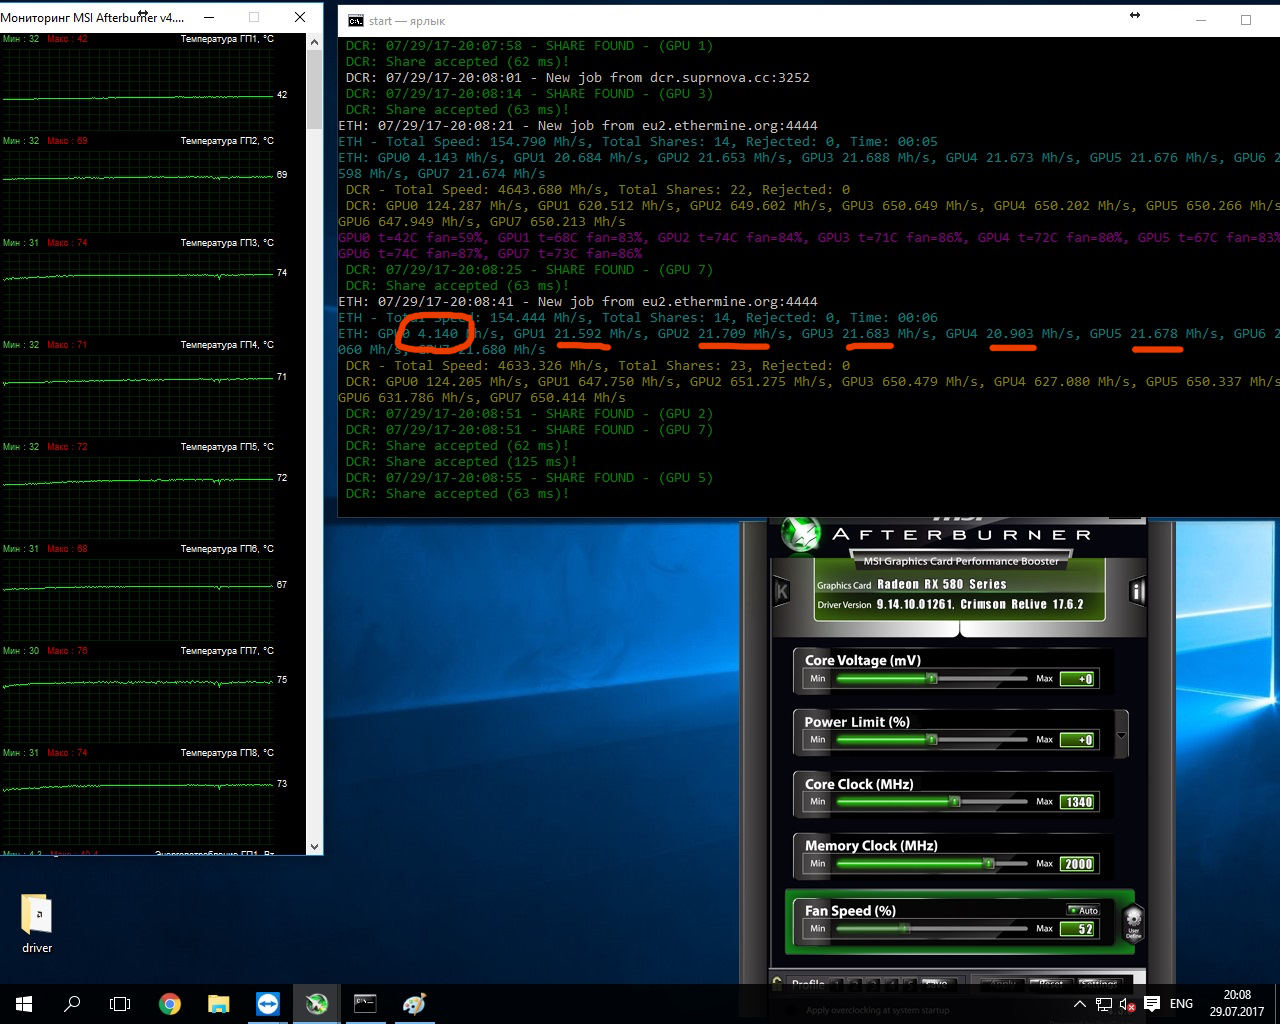The height and width of the screenshot is (1024, 1280).
Task: Click the Fan Speed slider handle
Action: click(x=905, y=929)
